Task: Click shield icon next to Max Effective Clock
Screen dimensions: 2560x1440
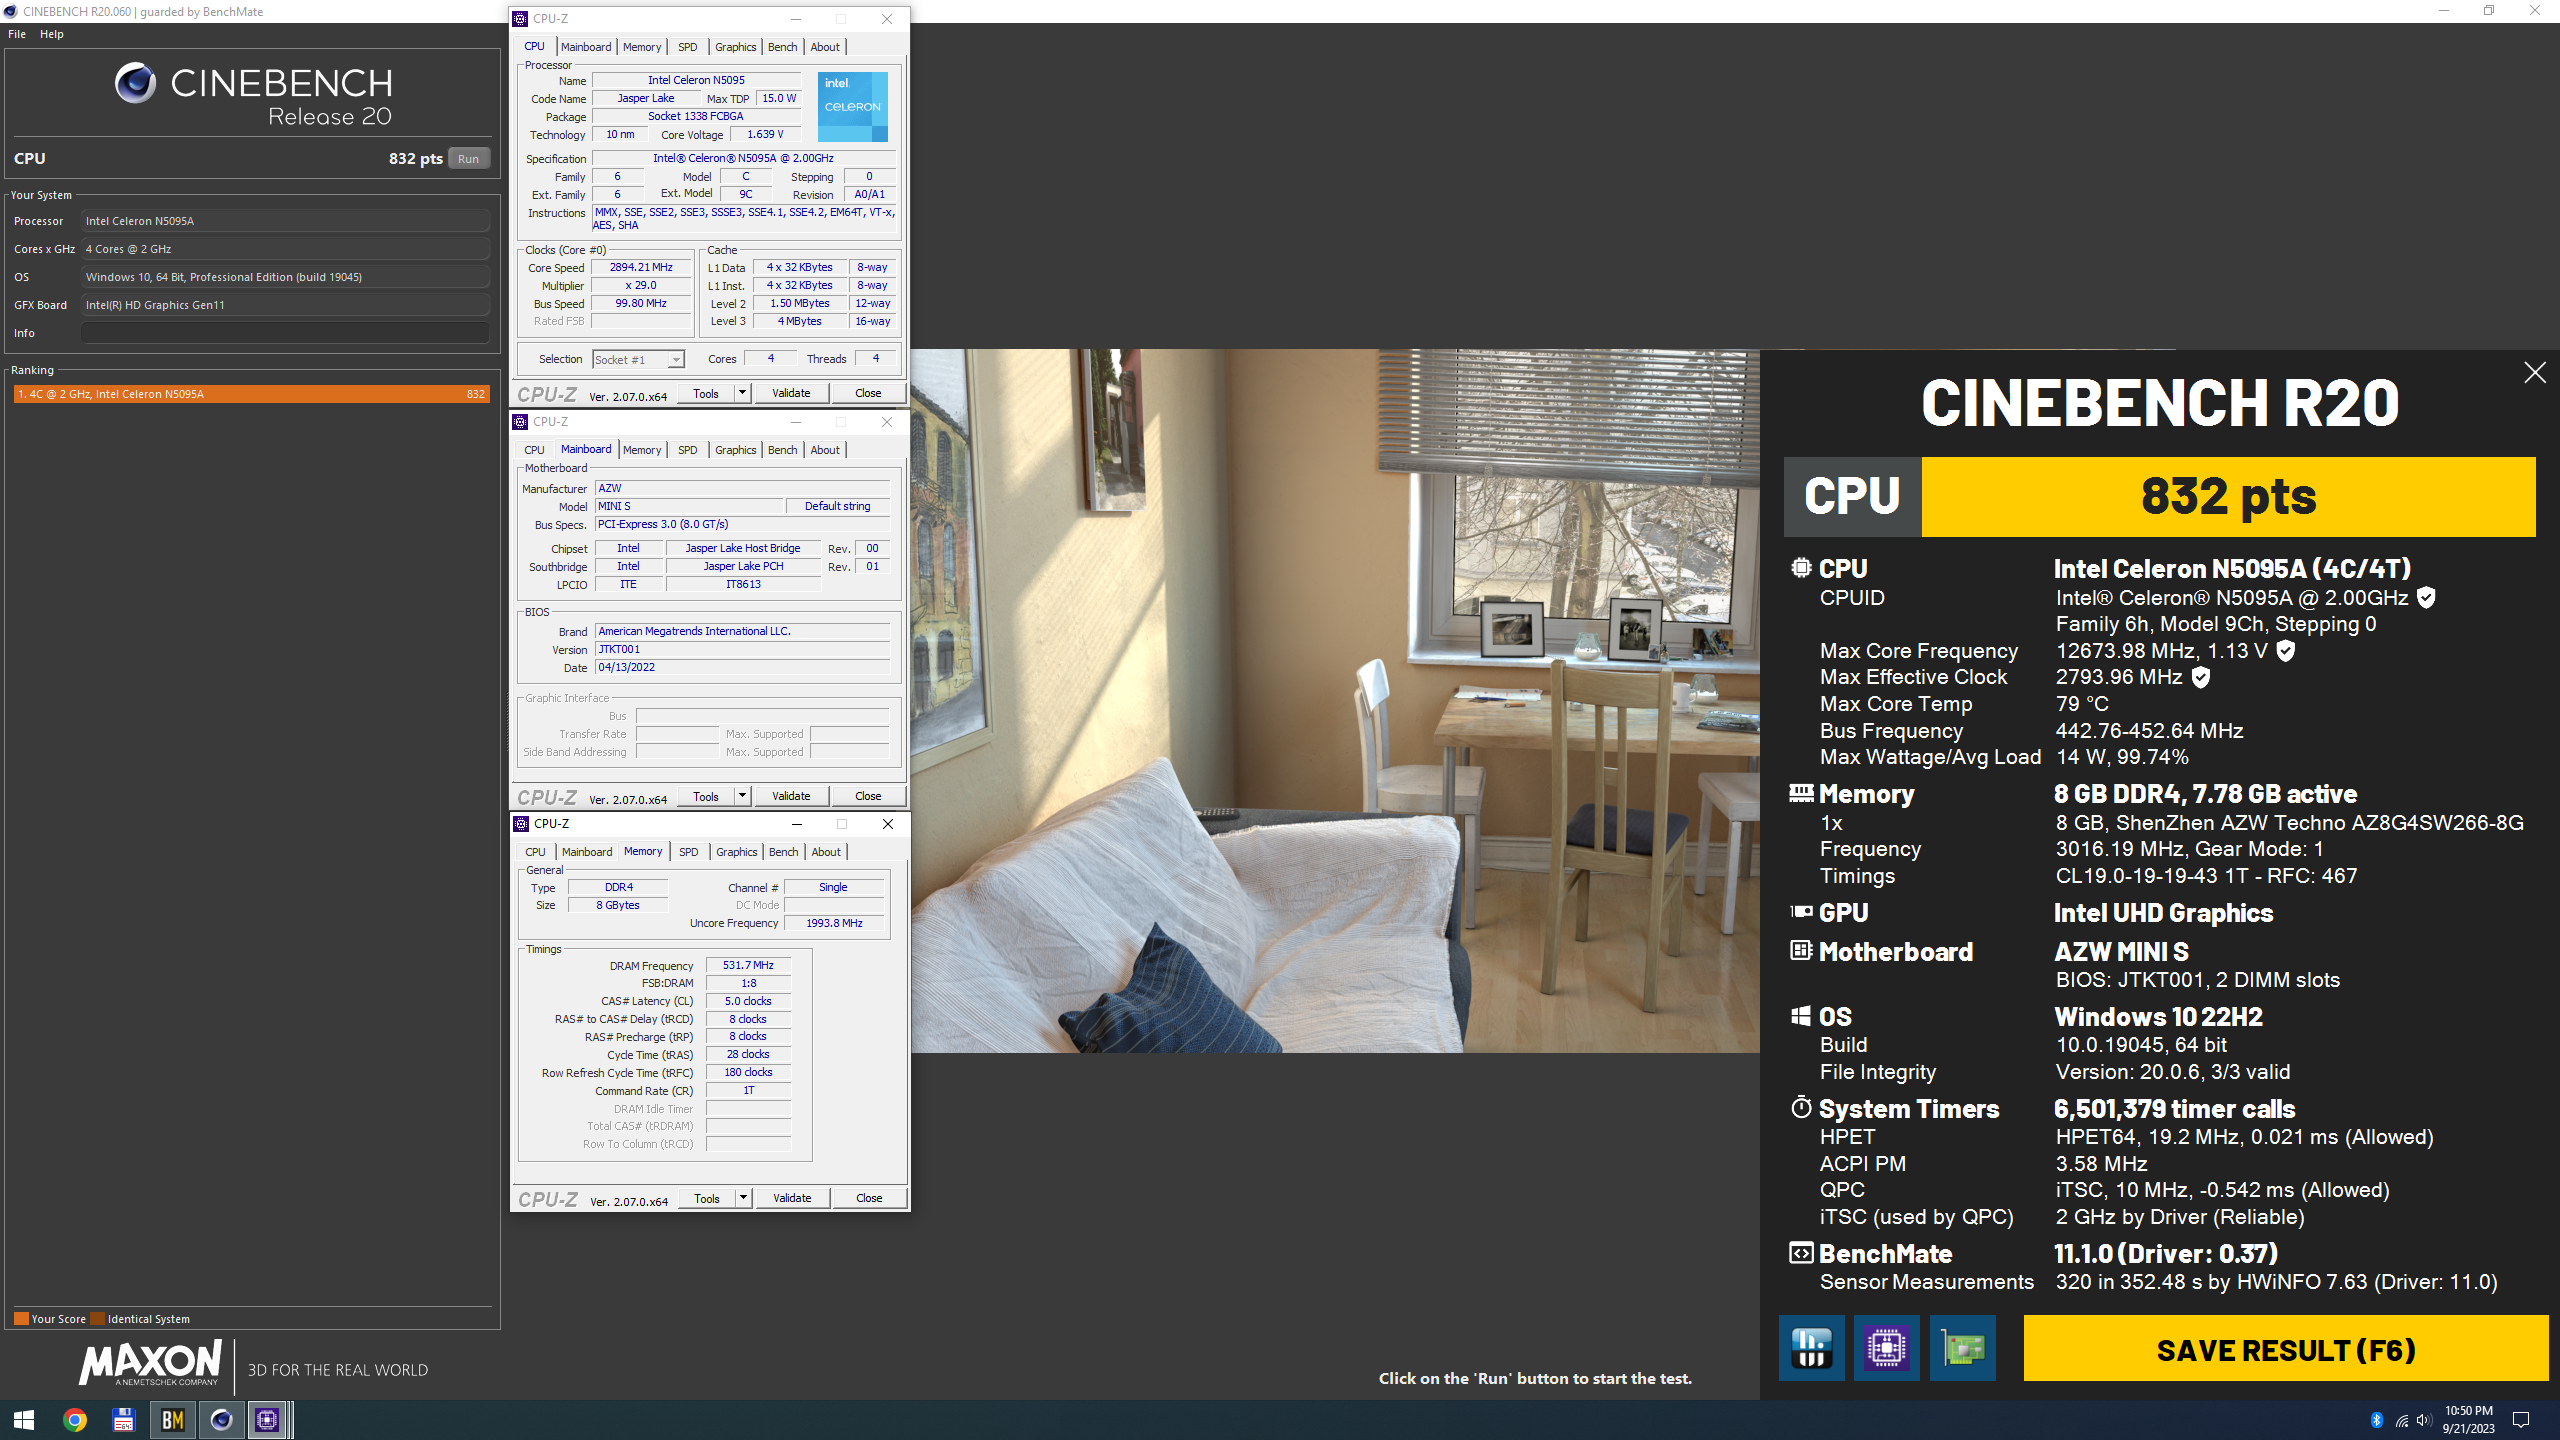Action: (x=2201, y=677)
